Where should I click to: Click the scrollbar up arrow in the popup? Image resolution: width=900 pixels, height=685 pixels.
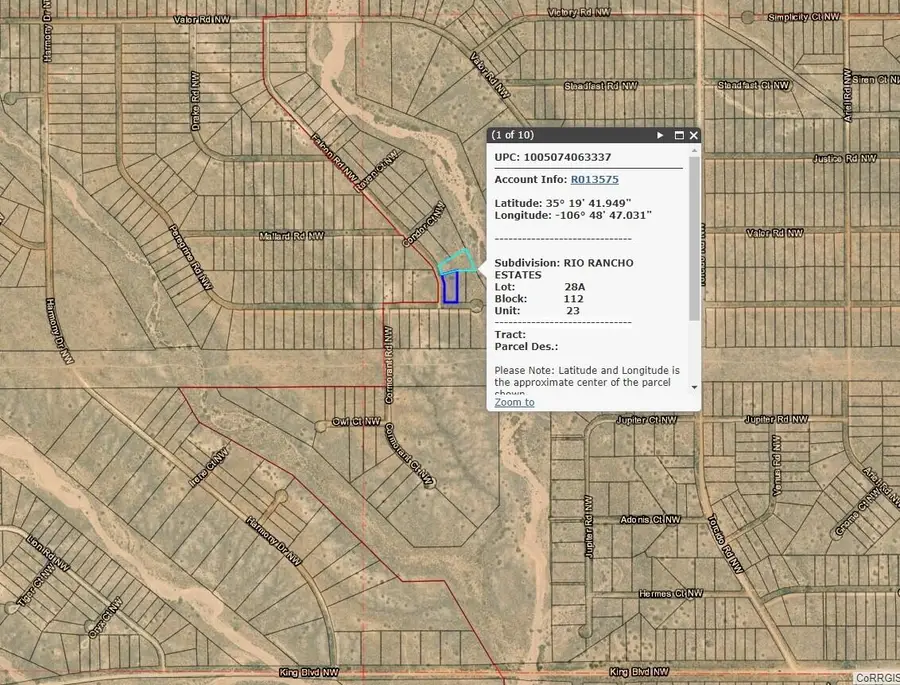(x=695, y=150)
